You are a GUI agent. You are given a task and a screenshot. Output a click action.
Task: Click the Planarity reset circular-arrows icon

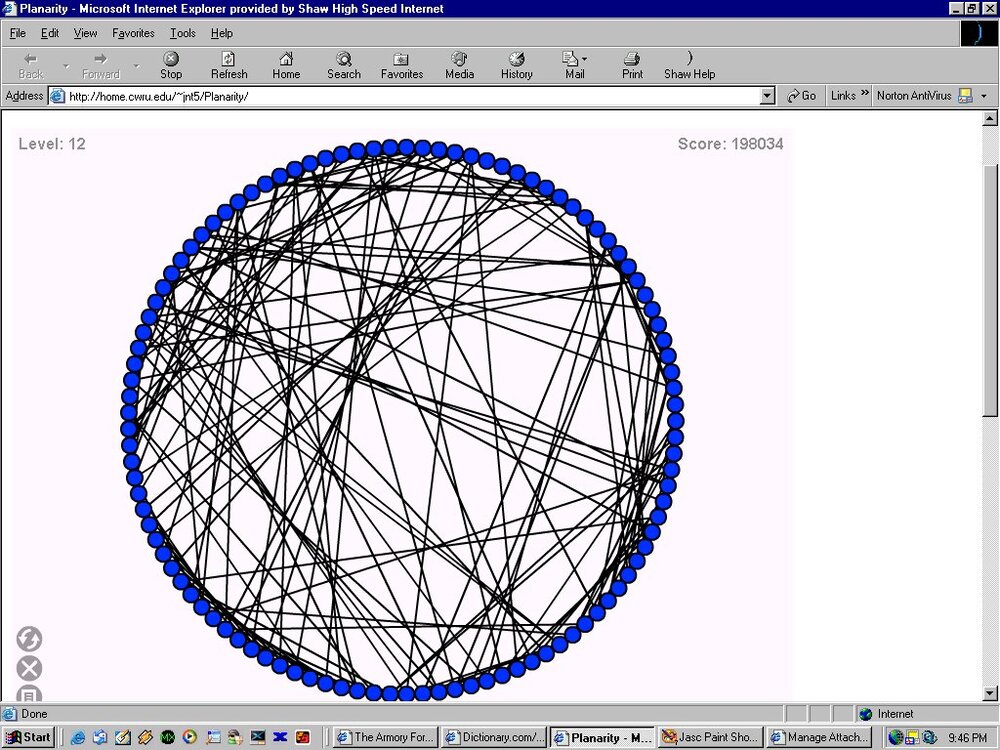pos(29,639)
